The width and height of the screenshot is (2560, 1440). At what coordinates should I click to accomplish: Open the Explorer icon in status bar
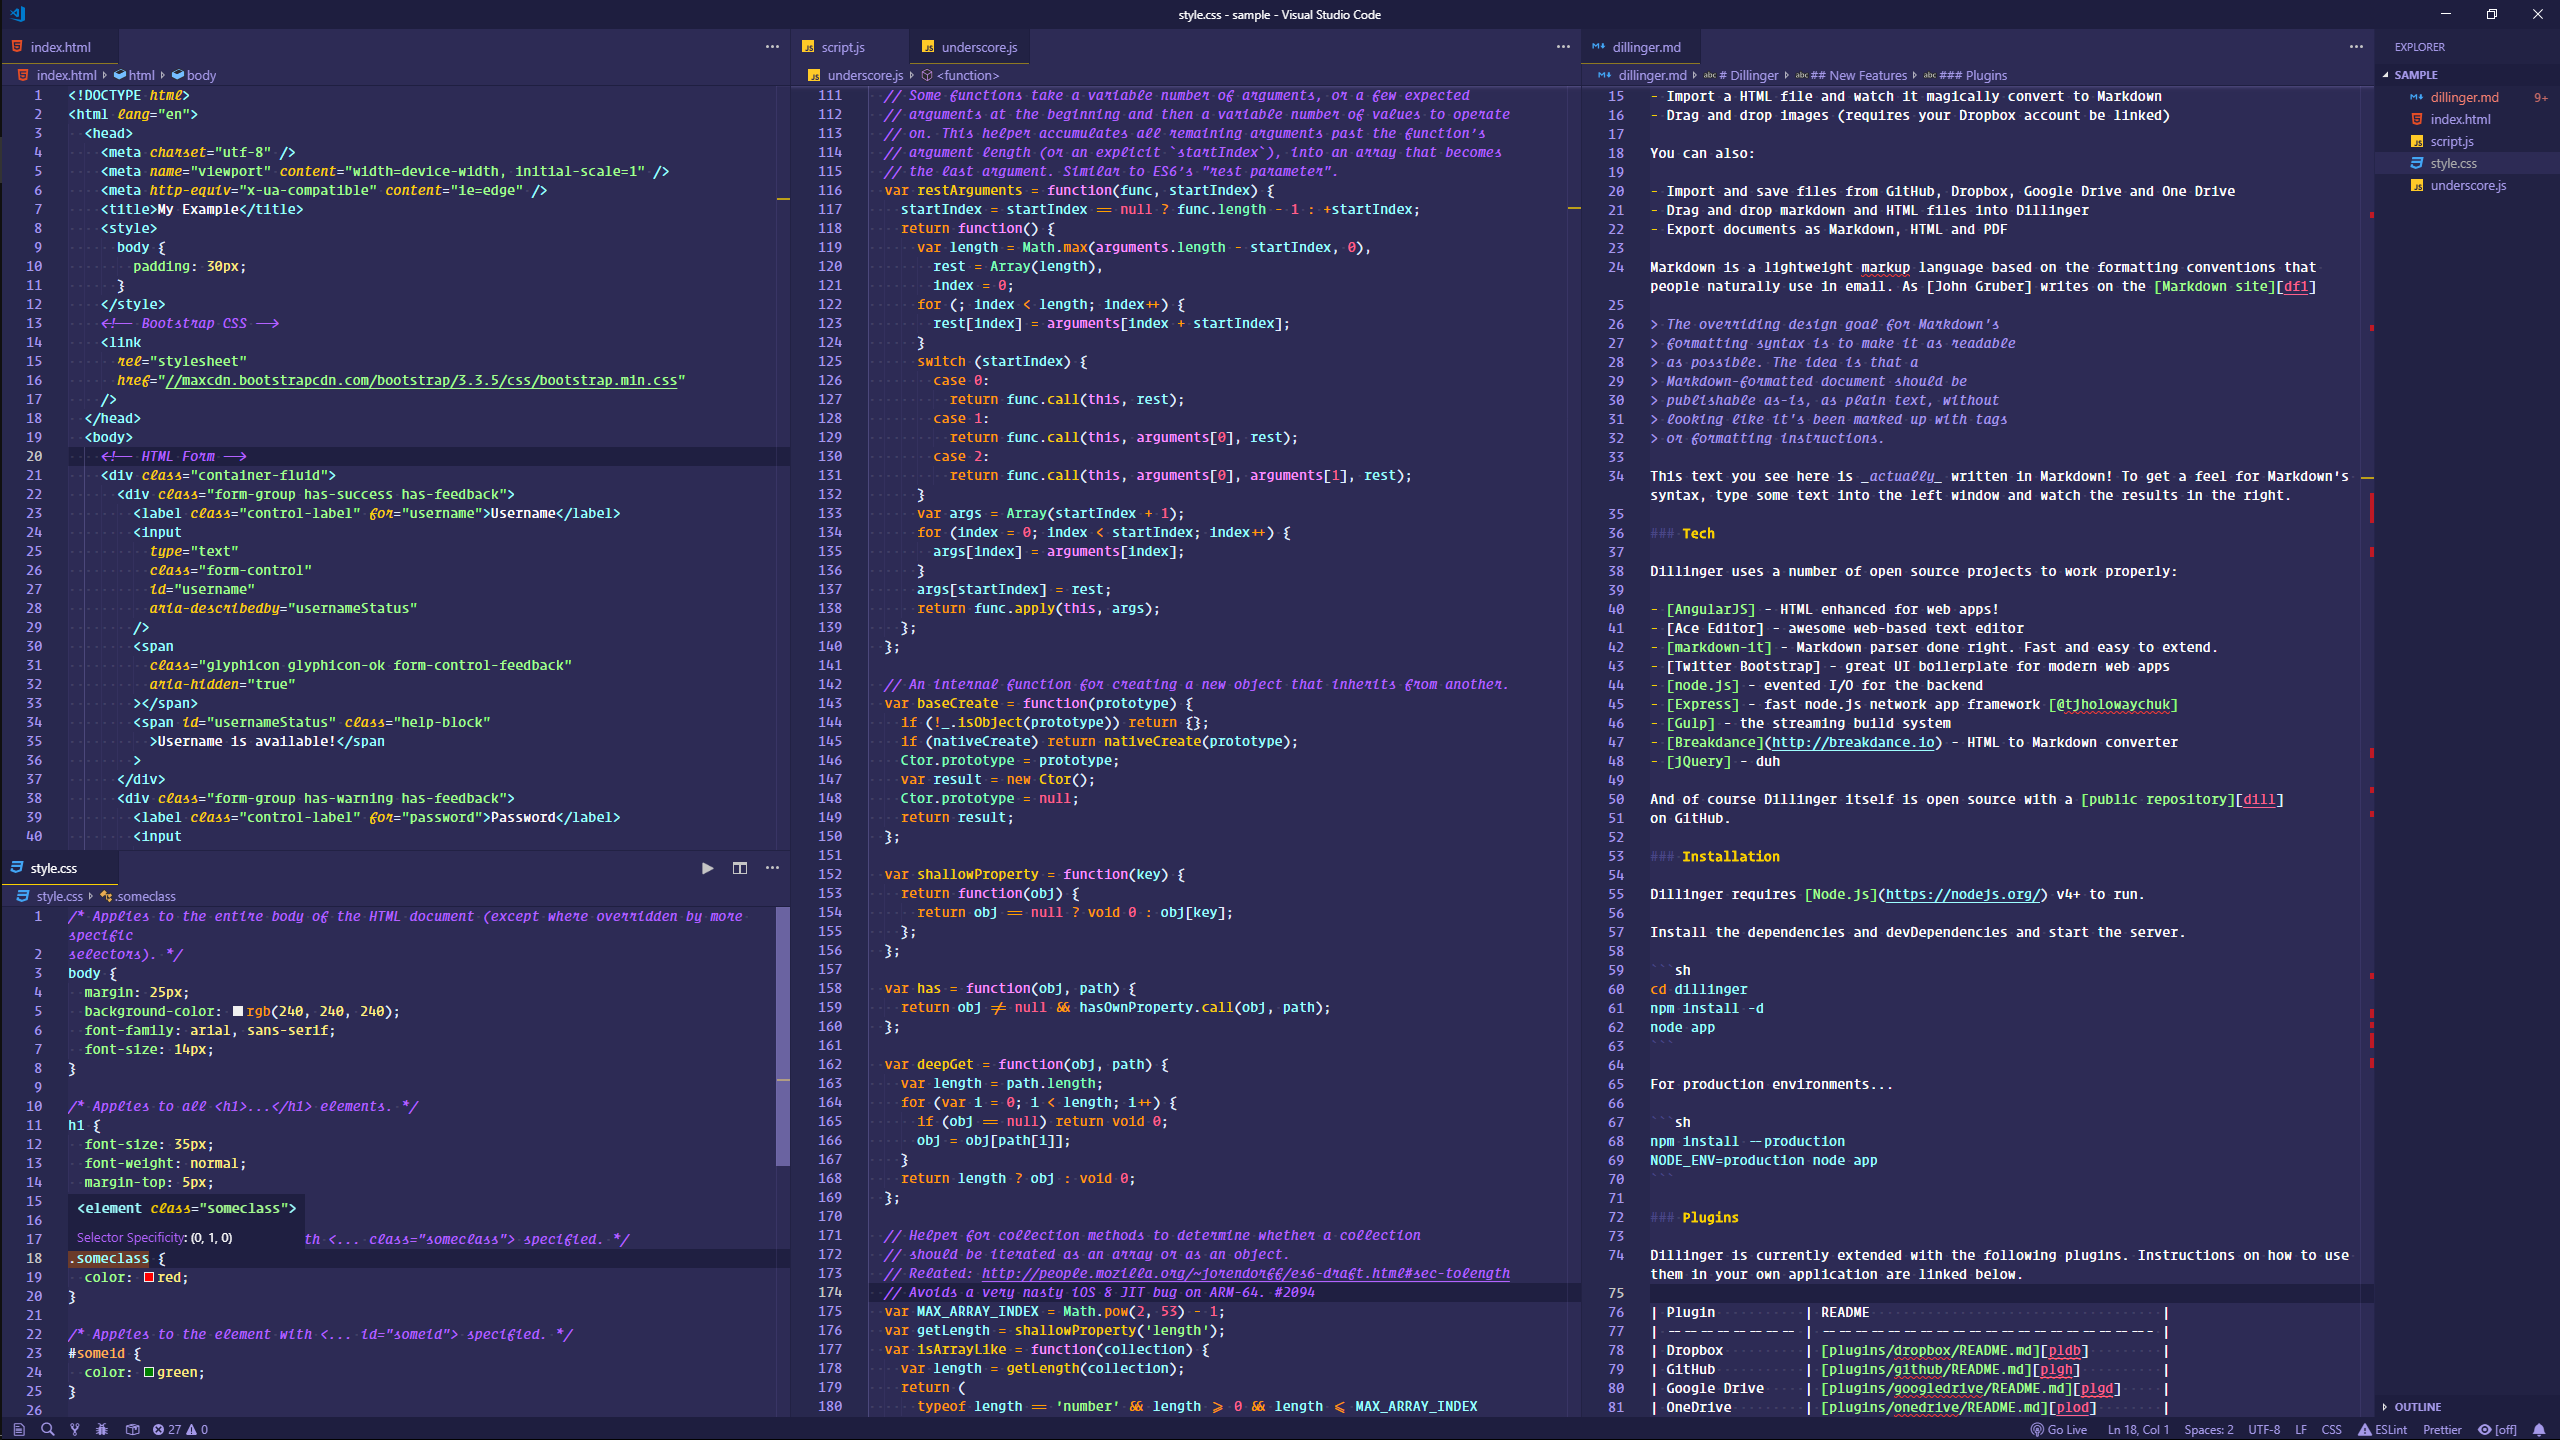[x=18, y=1430]
